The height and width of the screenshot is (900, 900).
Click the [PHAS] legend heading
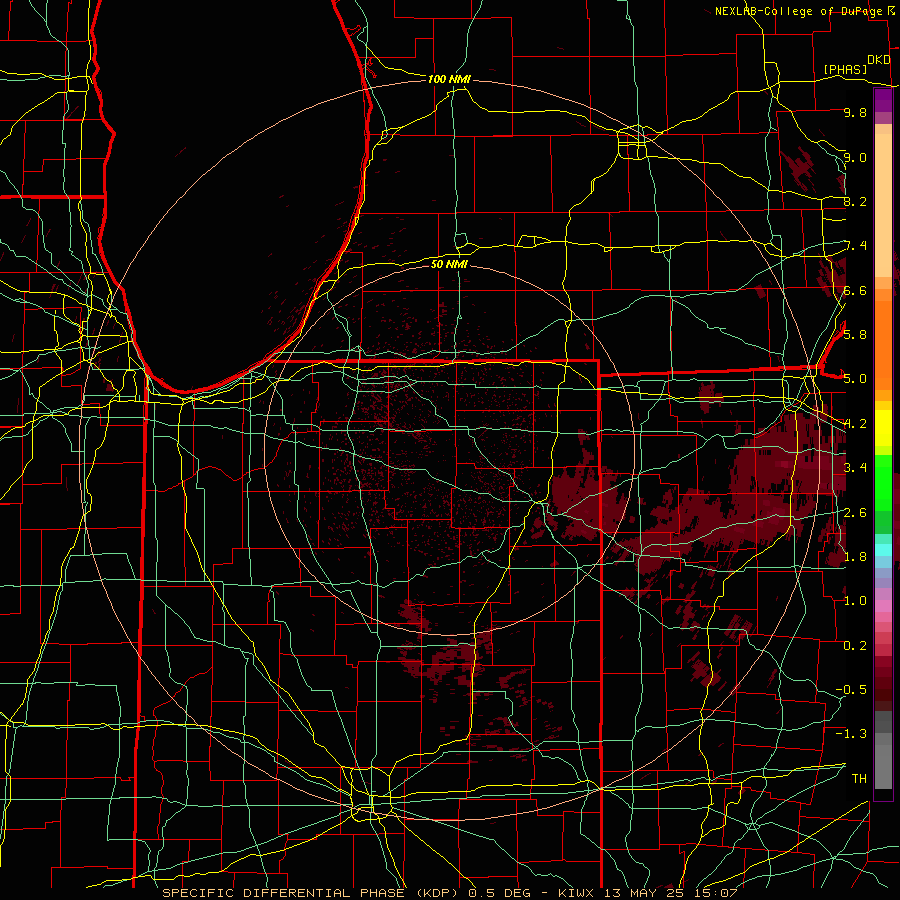(x=845, y=69)
